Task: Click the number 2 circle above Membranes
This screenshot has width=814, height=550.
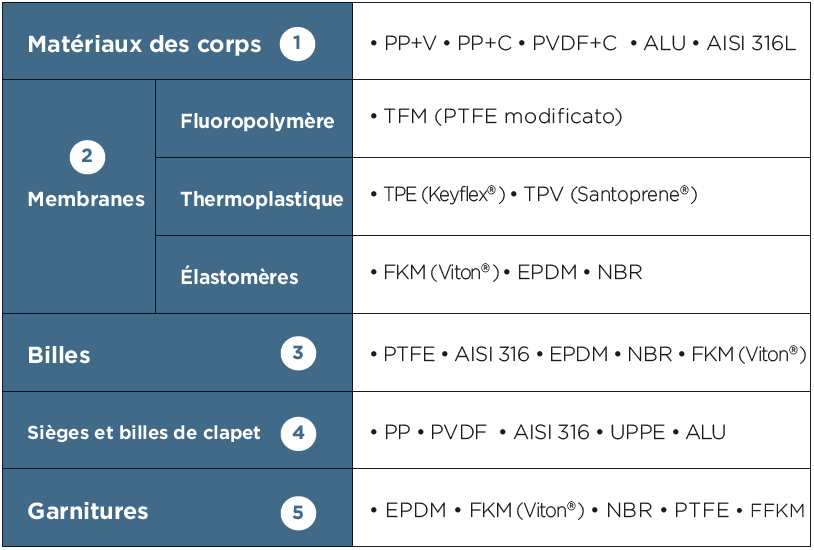Action: [87, 156]
